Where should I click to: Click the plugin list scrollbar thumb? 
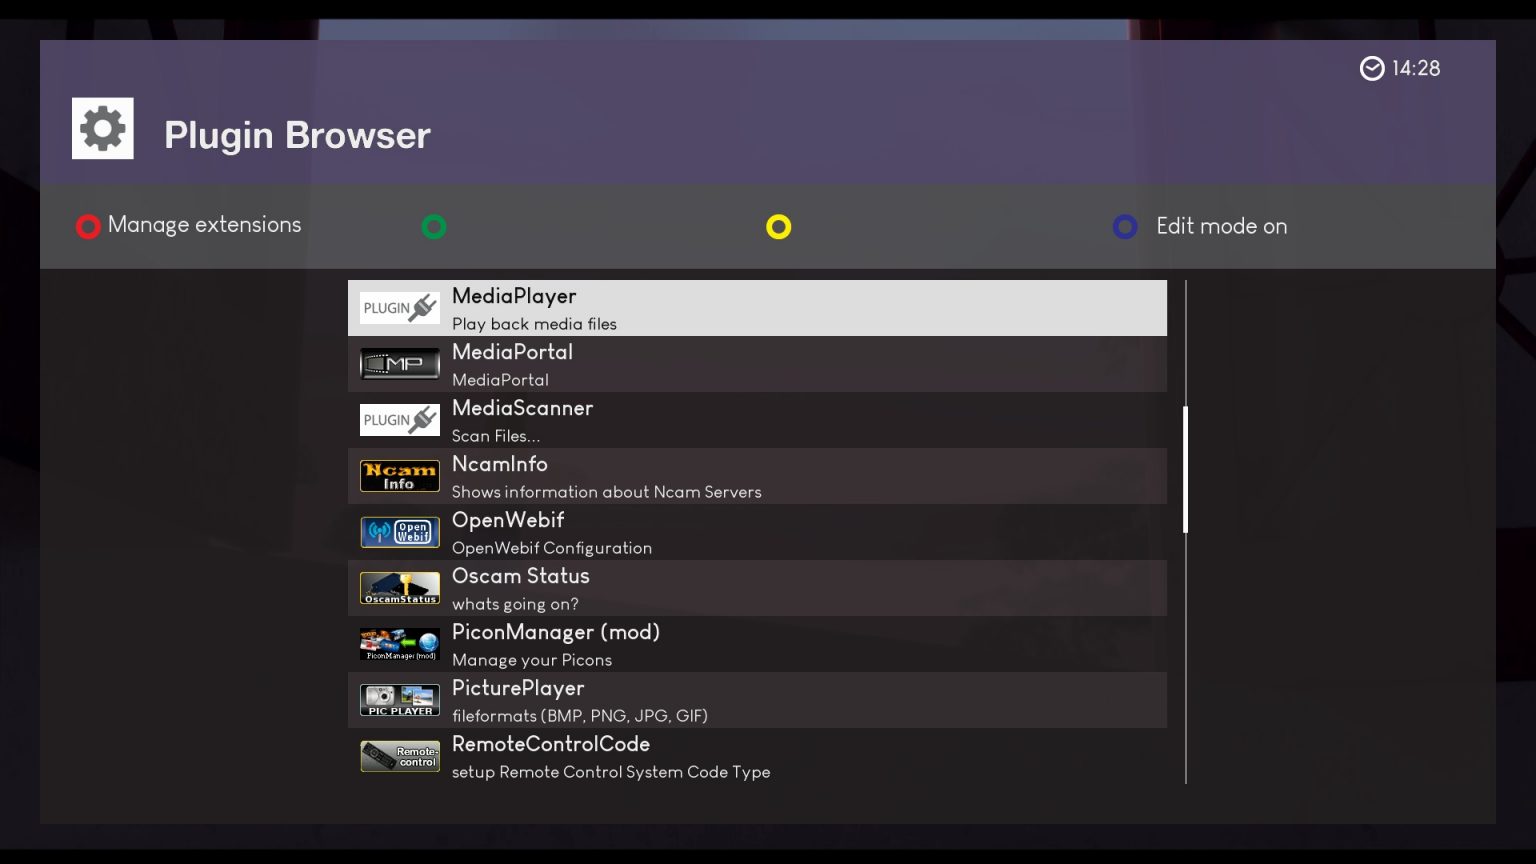click(1185, 469)
